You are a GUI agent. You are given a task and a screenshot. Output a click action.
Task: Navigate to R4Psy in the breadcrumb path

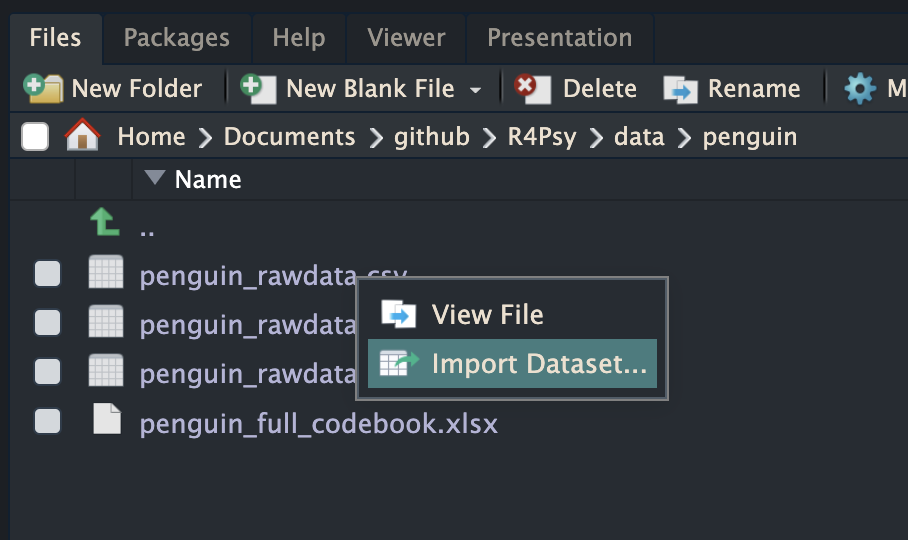pos(540,136)
